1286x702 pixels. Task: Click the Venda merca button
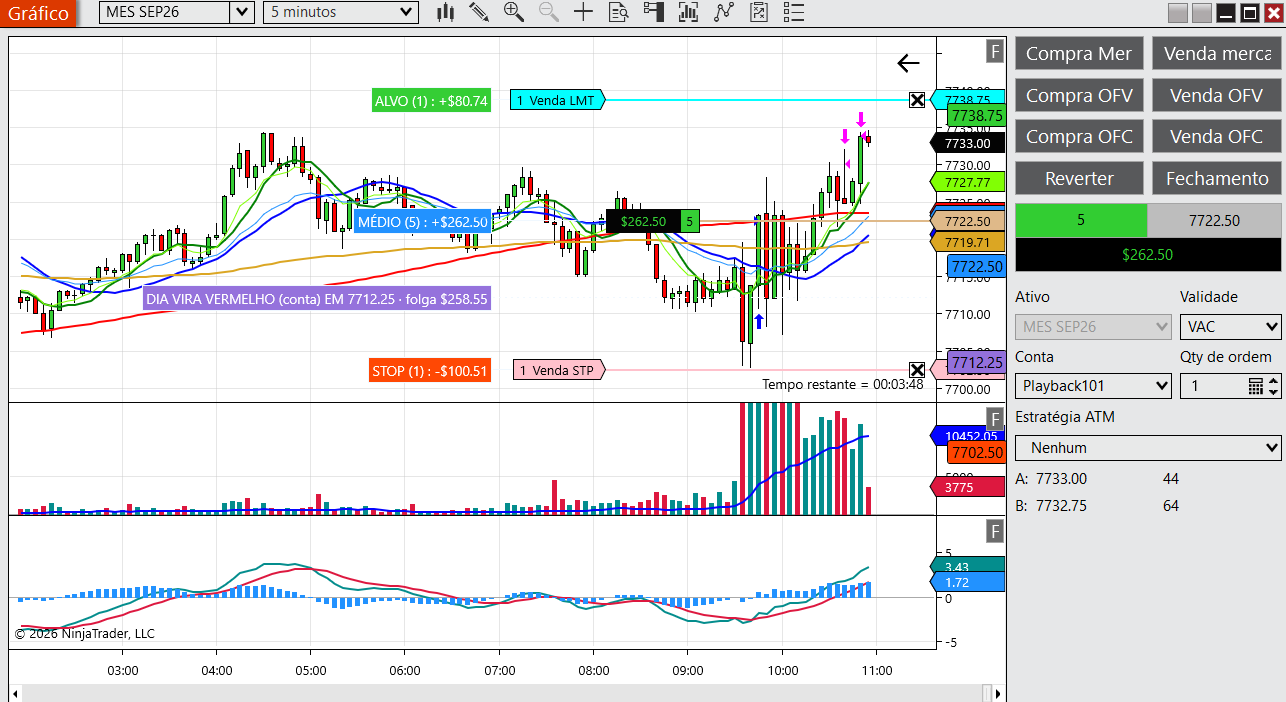1217,54
